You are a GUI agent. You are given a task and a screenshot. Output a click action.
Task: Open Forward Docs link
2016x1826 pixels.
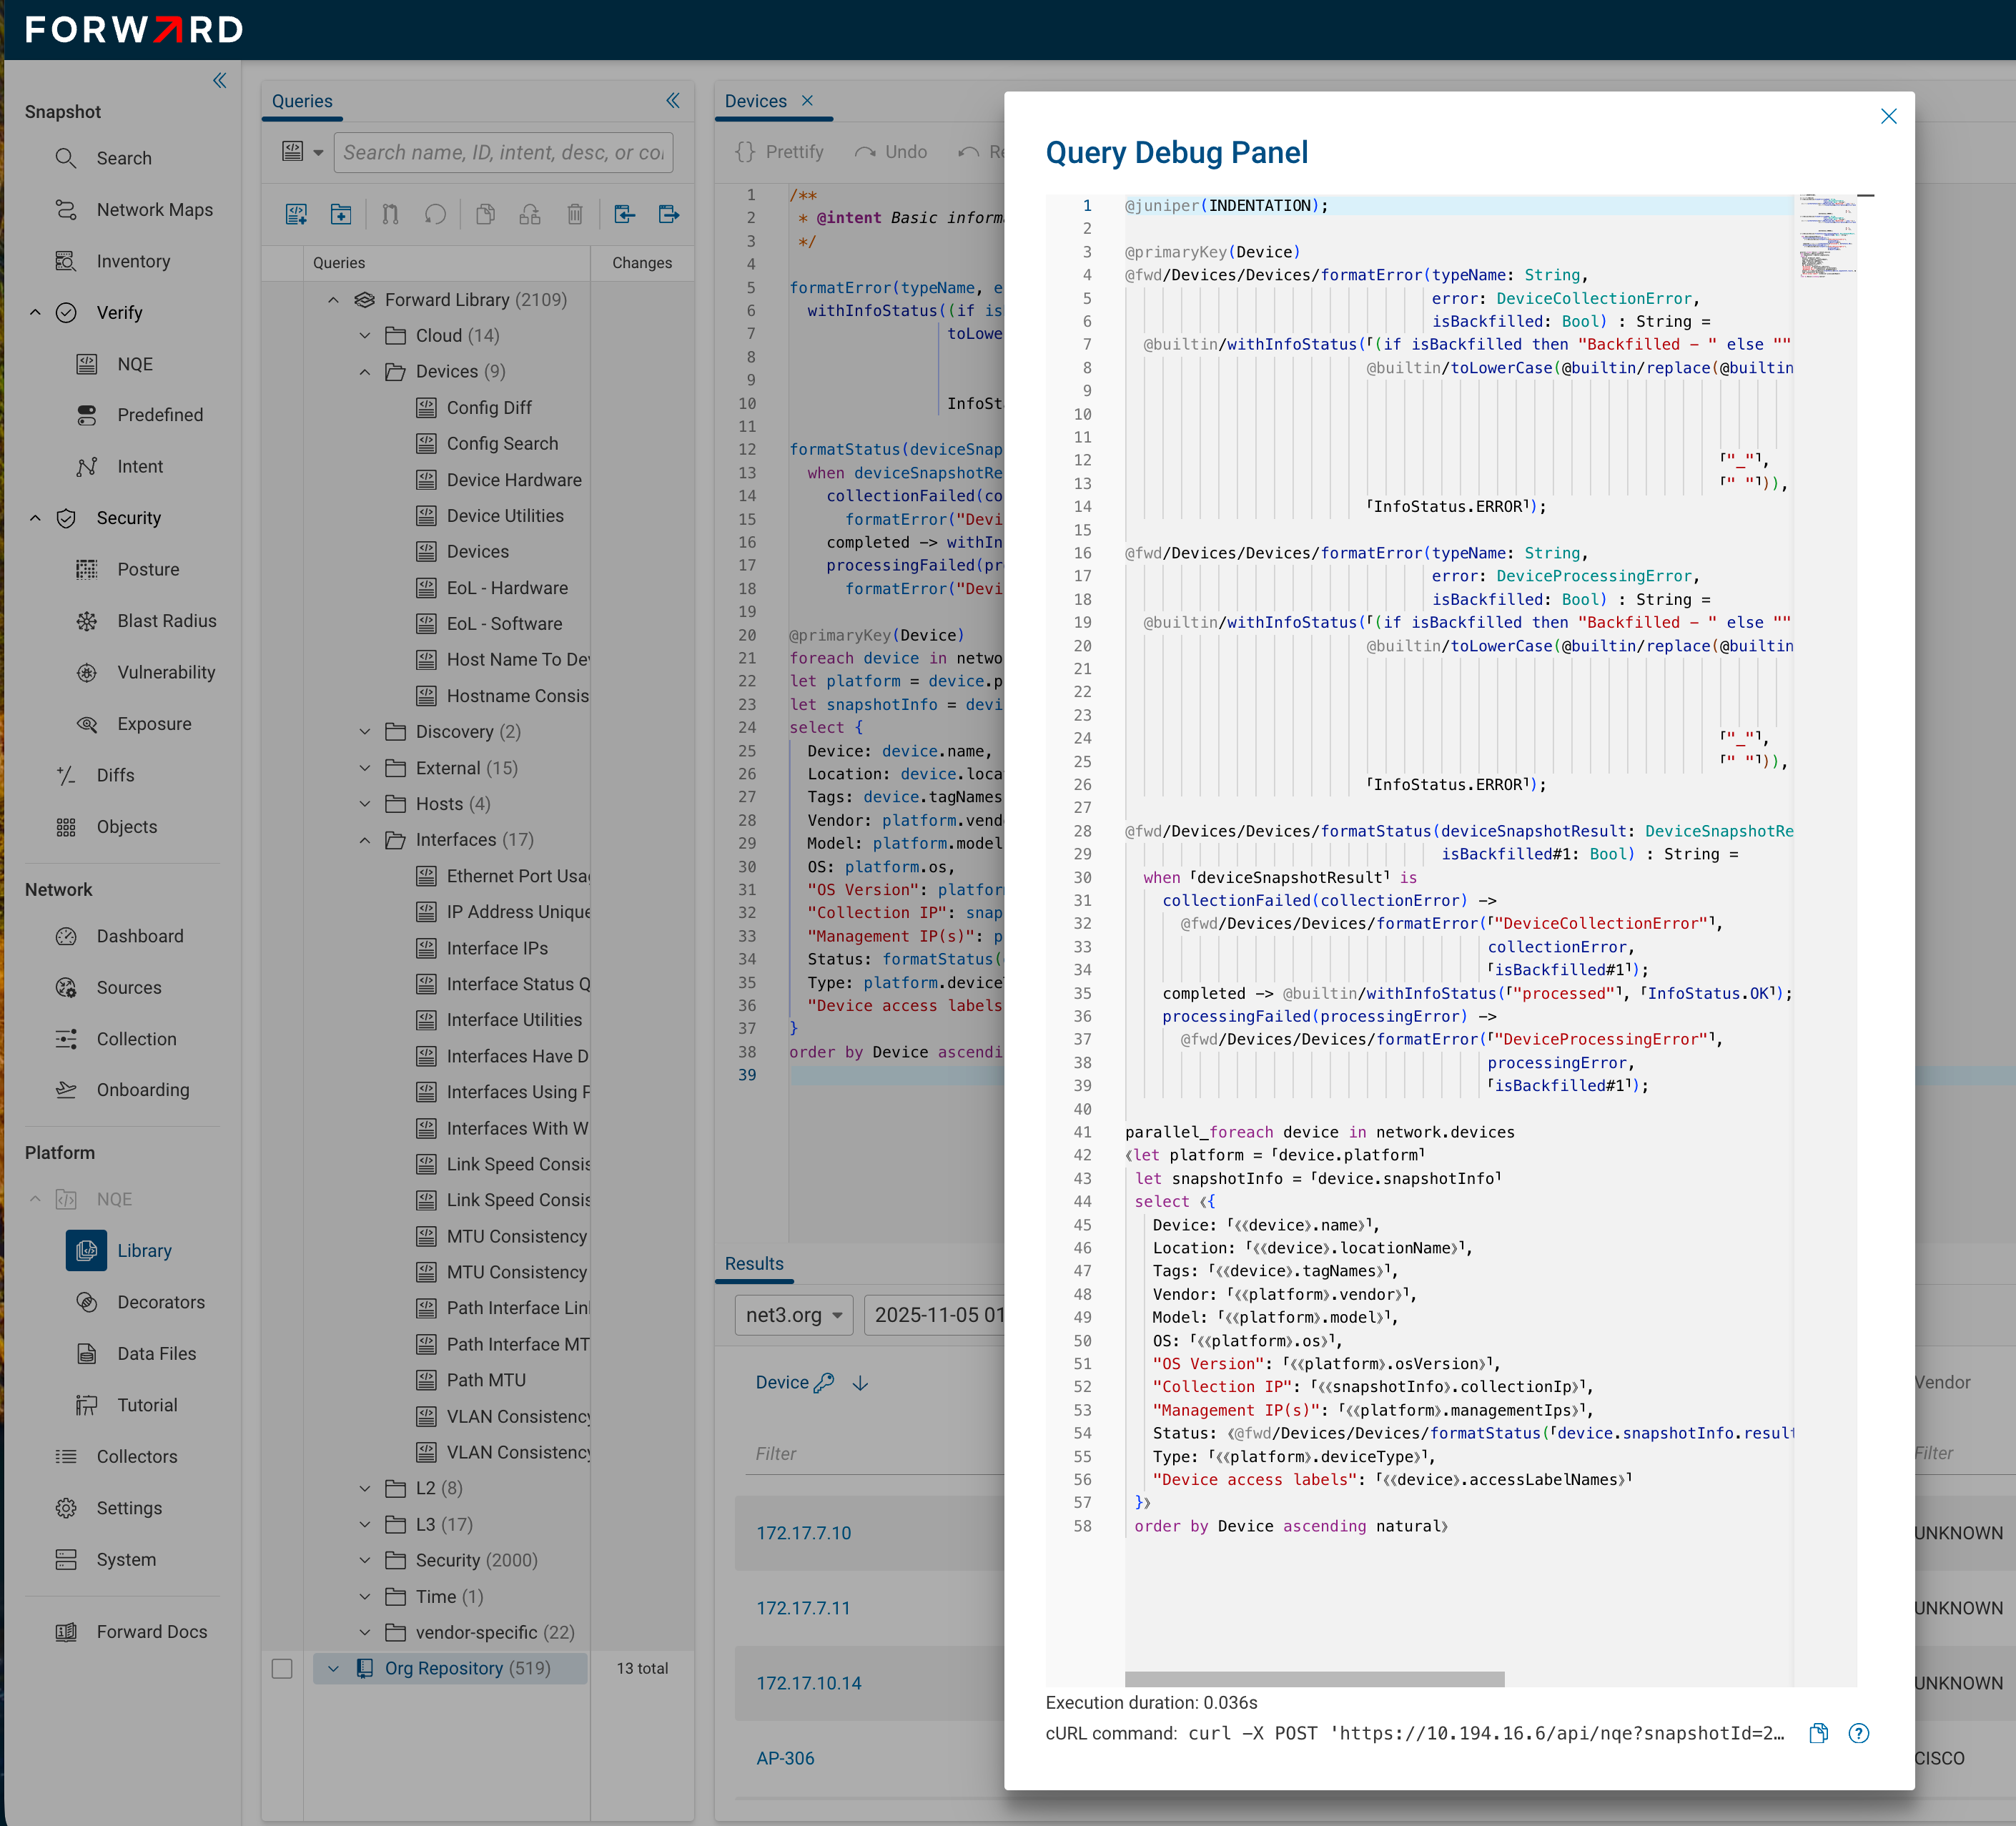(152, 1632)
